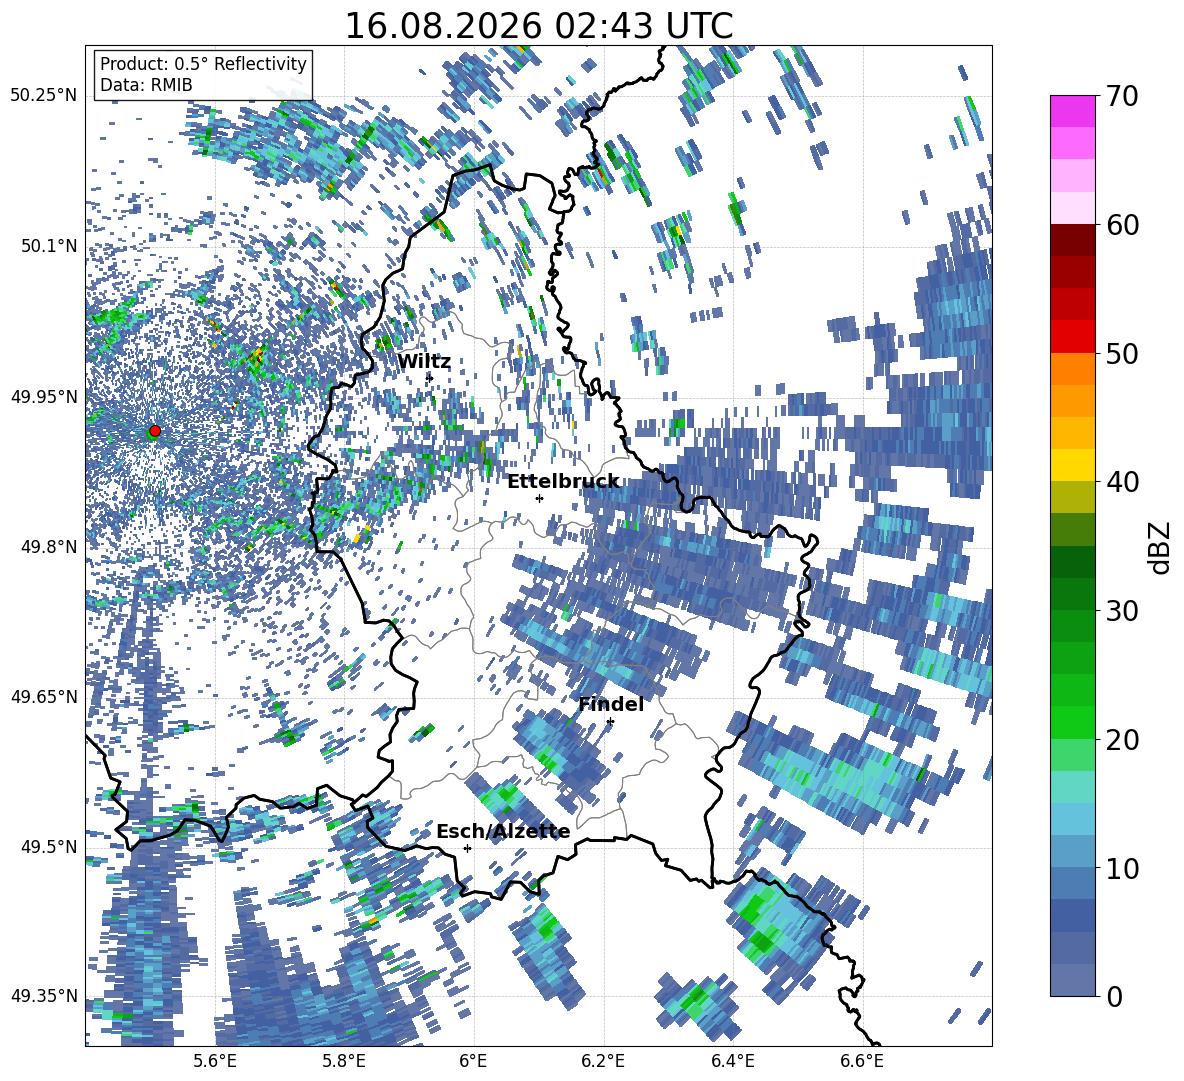The width and height of the screenshot is (1184, 1081).
Task: Click the Wiltz station cross marker
Action: tap(430, 378)
